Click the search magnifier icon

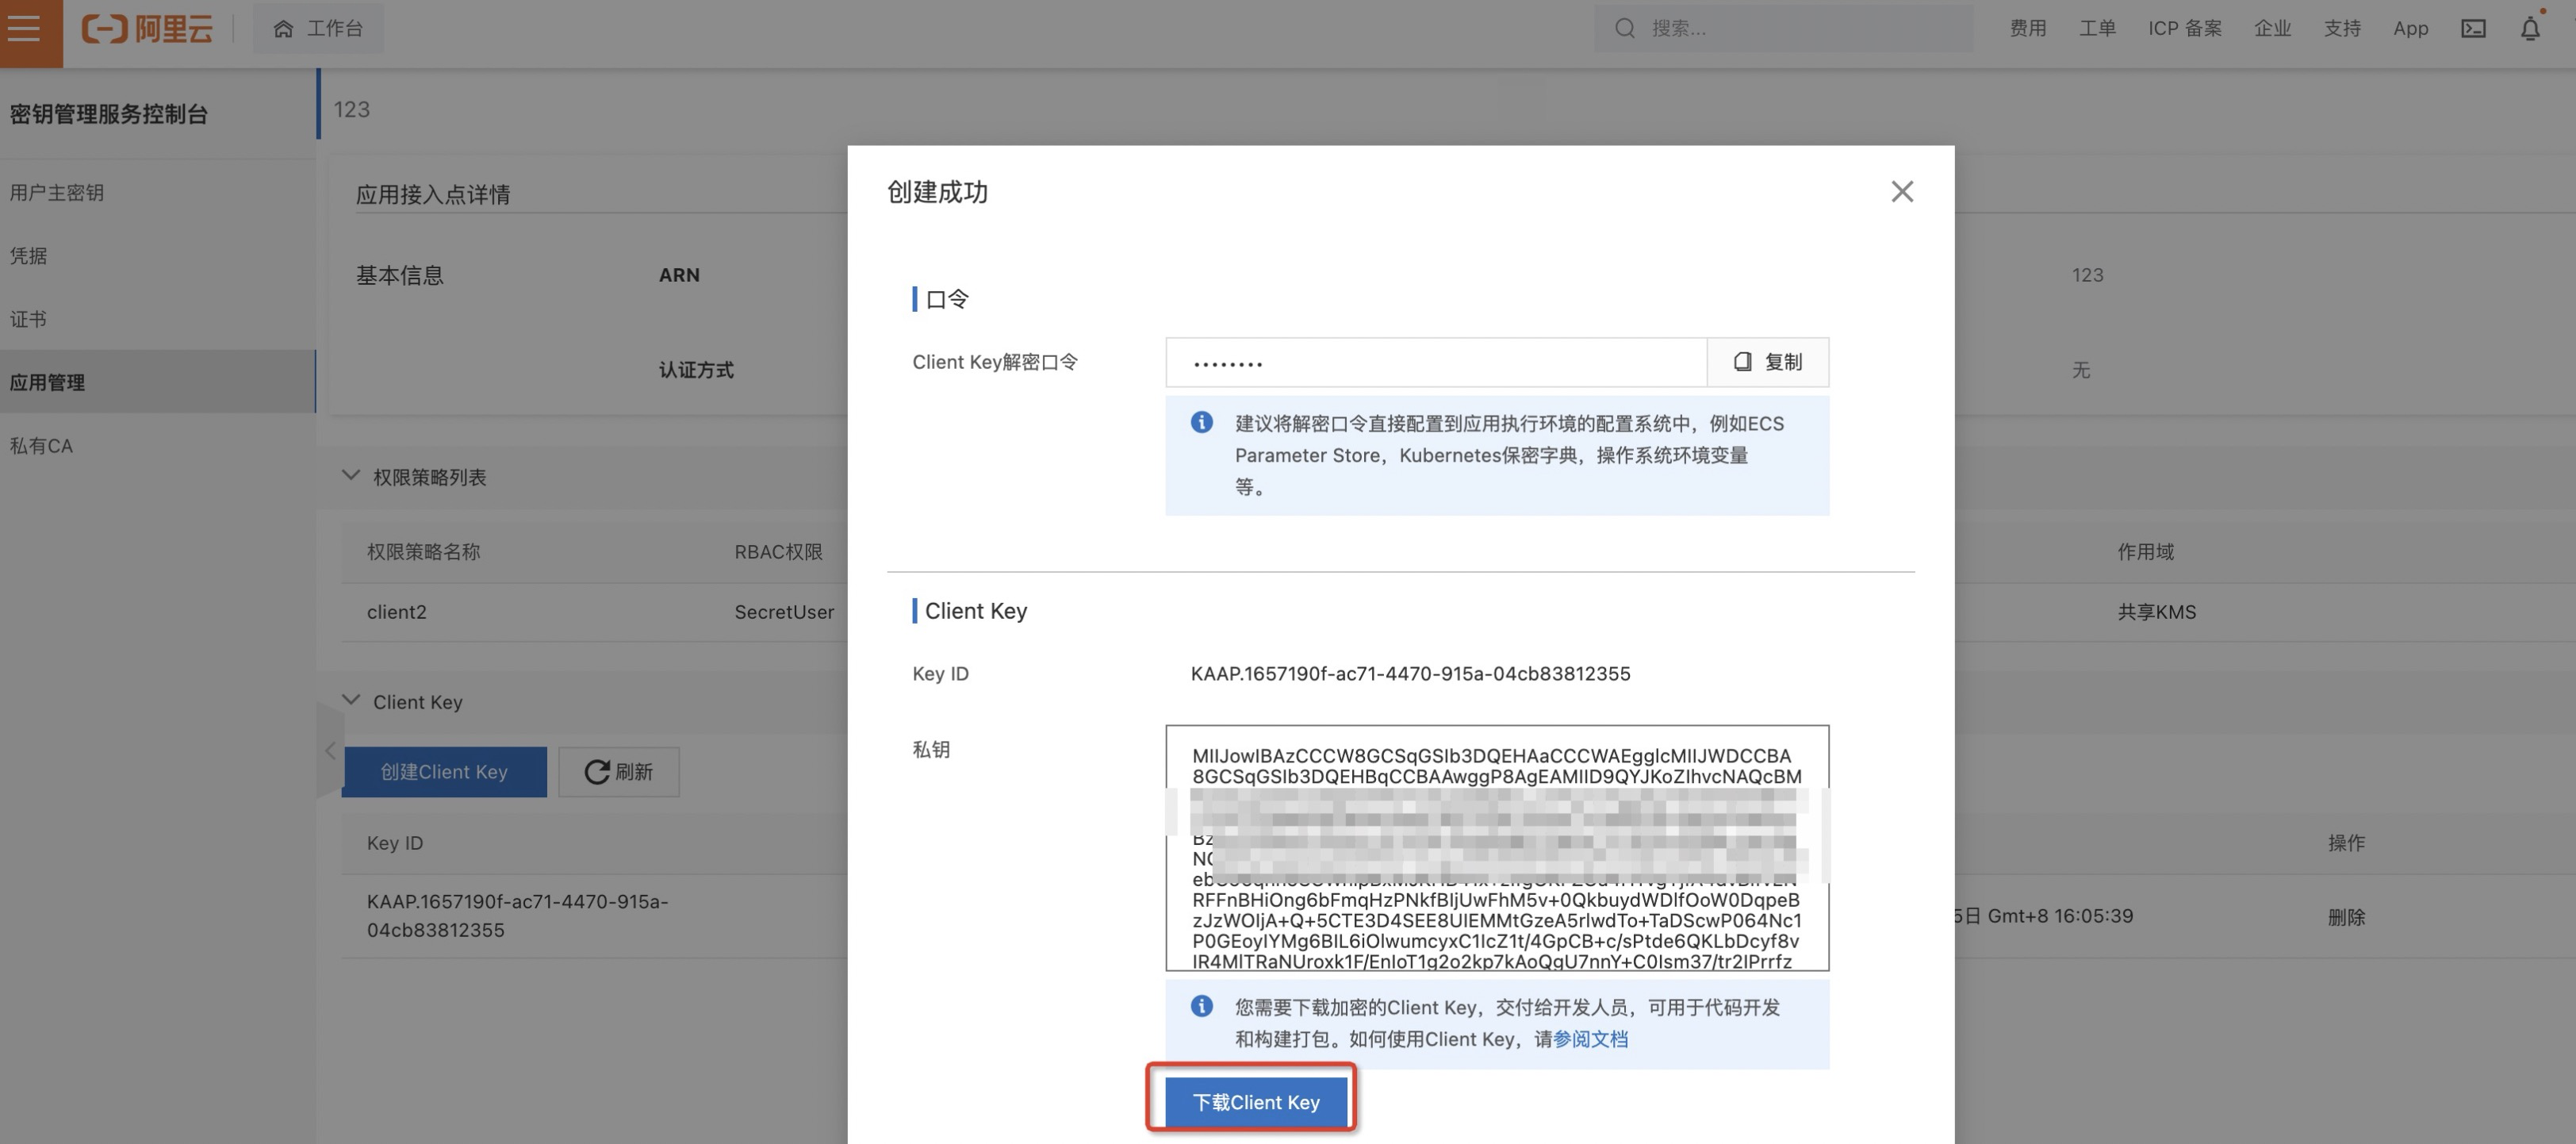pyautogui.click(x=1625, y=28)
